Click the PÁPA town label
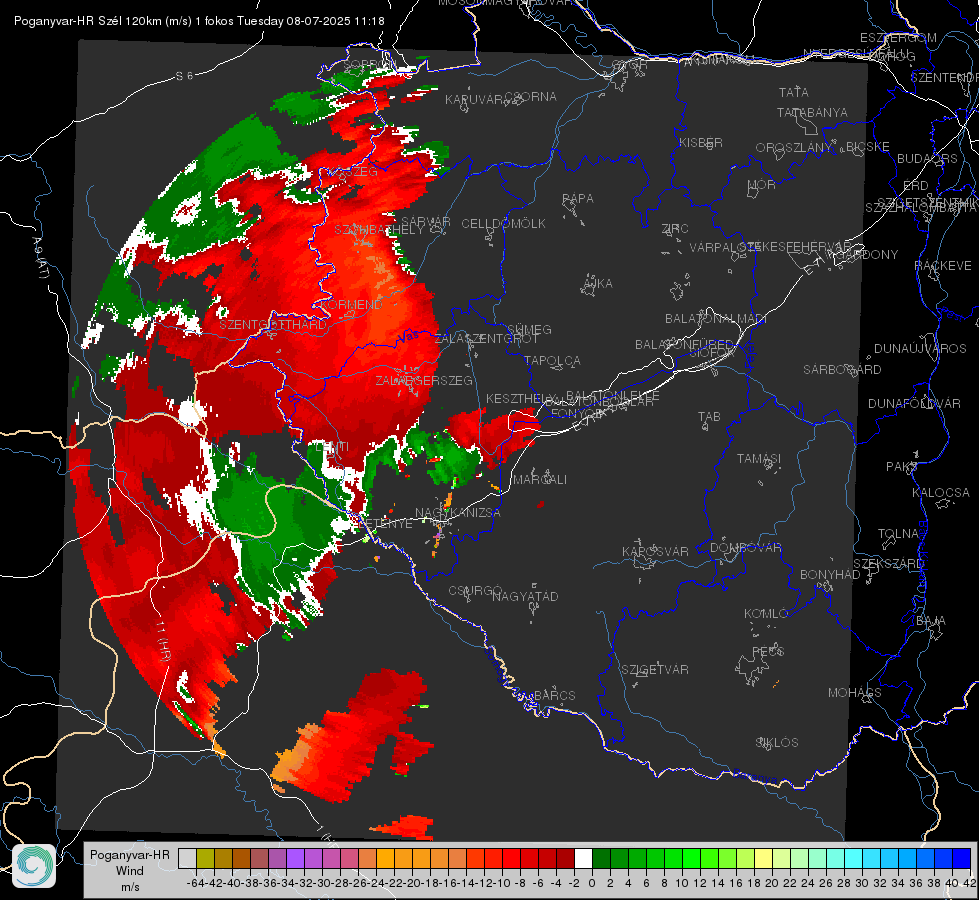Screen dimensions: 979x900 (x=578, y=199)
